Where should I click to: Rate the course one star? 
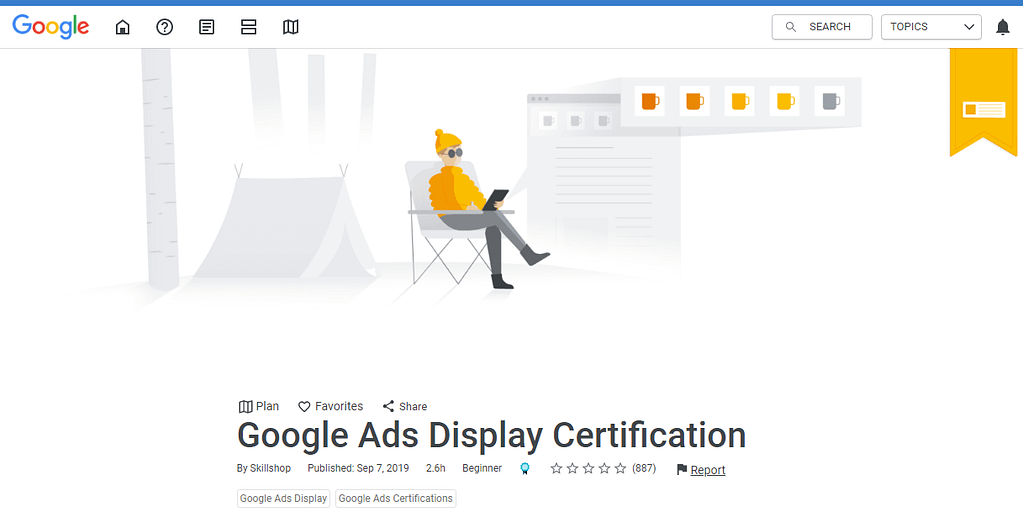pyautogui.click(x=557, y=468)
